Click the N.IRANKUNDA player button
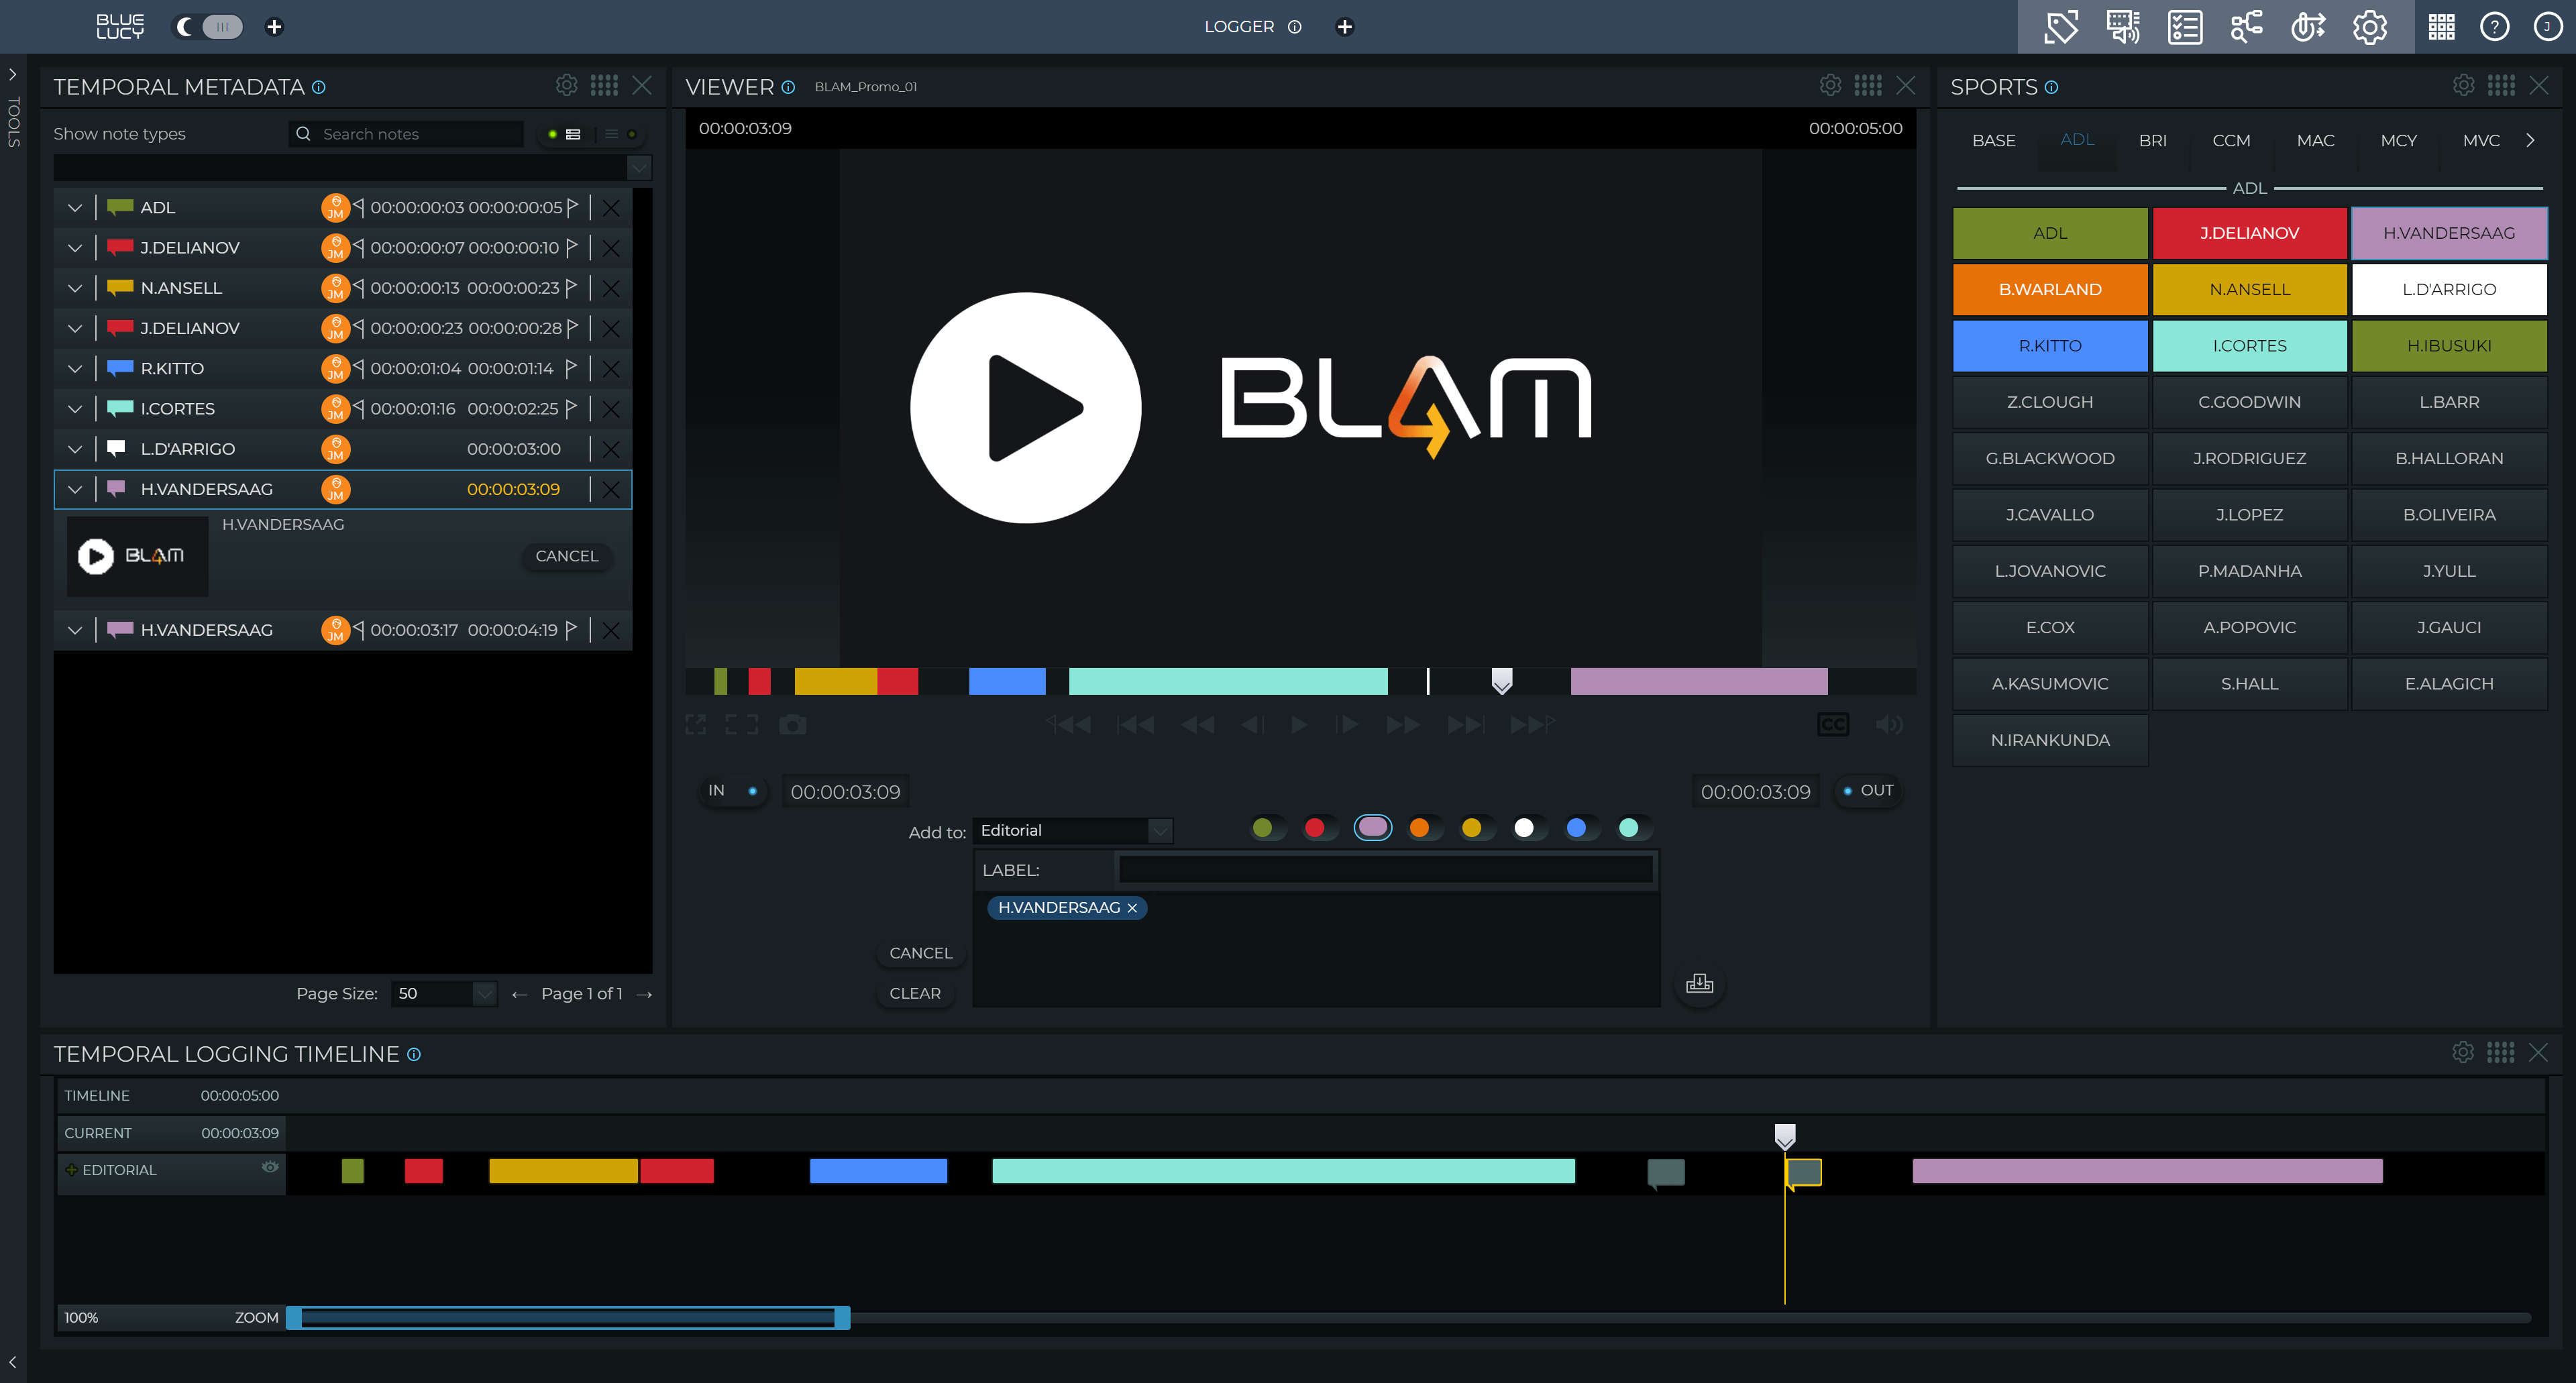2576x1383 pixels. (x=2050, y=741)
